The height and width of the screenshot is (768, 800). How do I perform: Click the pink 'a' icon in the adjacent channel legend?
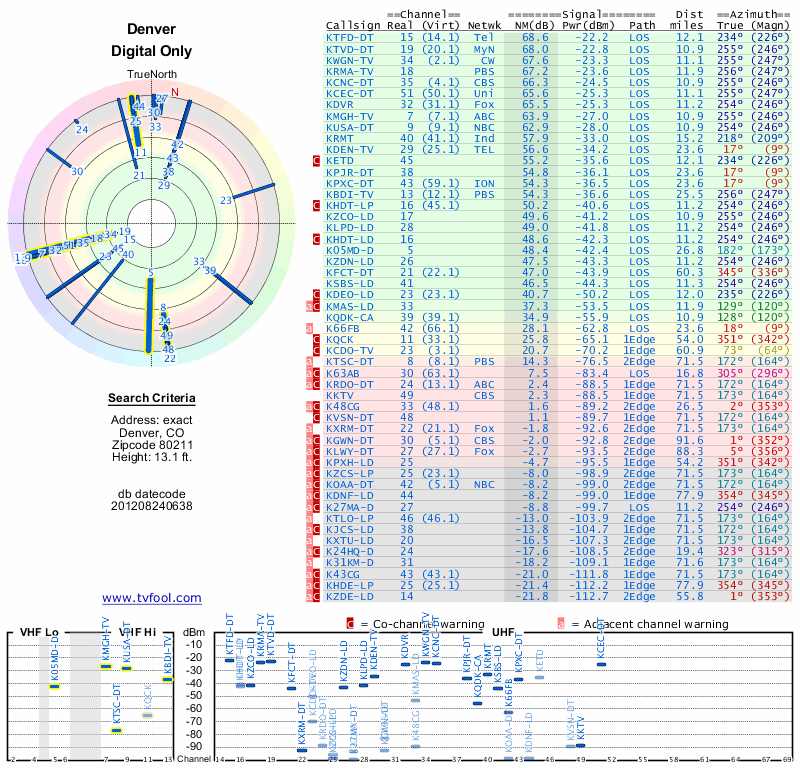[561, 624]
